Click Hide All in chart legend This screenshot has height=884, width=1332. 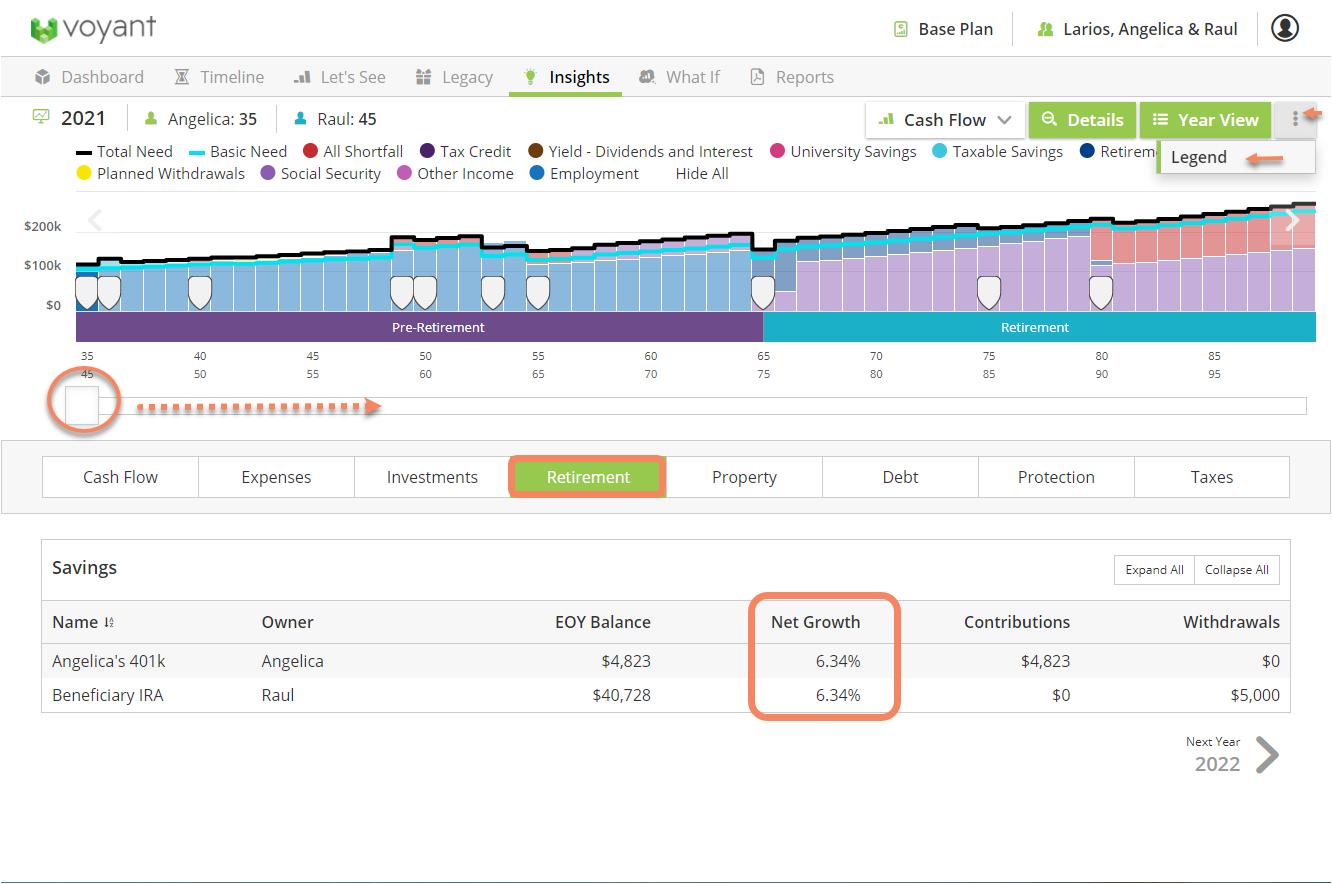tap(701, 174)
